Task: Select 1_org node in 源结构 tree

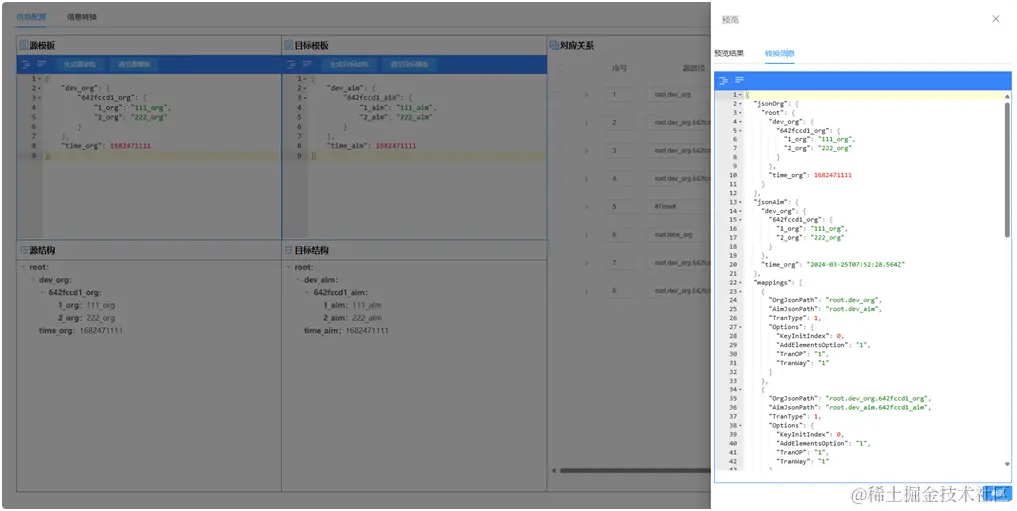Action: pos(86,305)
